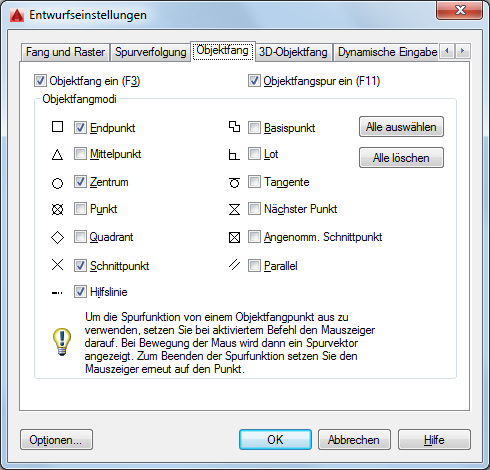Click the Endpunkt square snap icon
The image size is (490, 470).
[57, 127]
